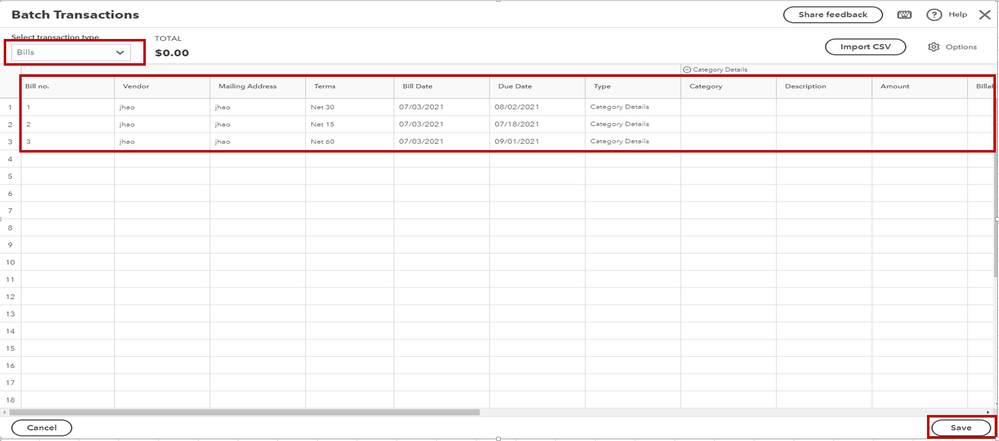The width and height of the screenshot is (999, 441).
Task: Click mailing address jhao in row 3
Action: (x=258, y=141)
